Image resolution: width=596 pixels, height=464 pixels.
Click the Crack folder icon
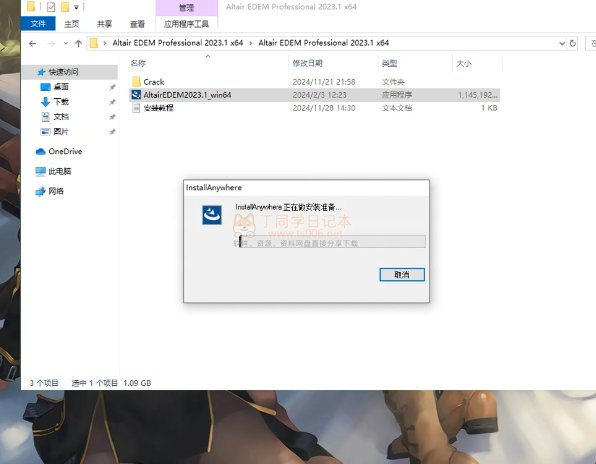tap(136, 81)
